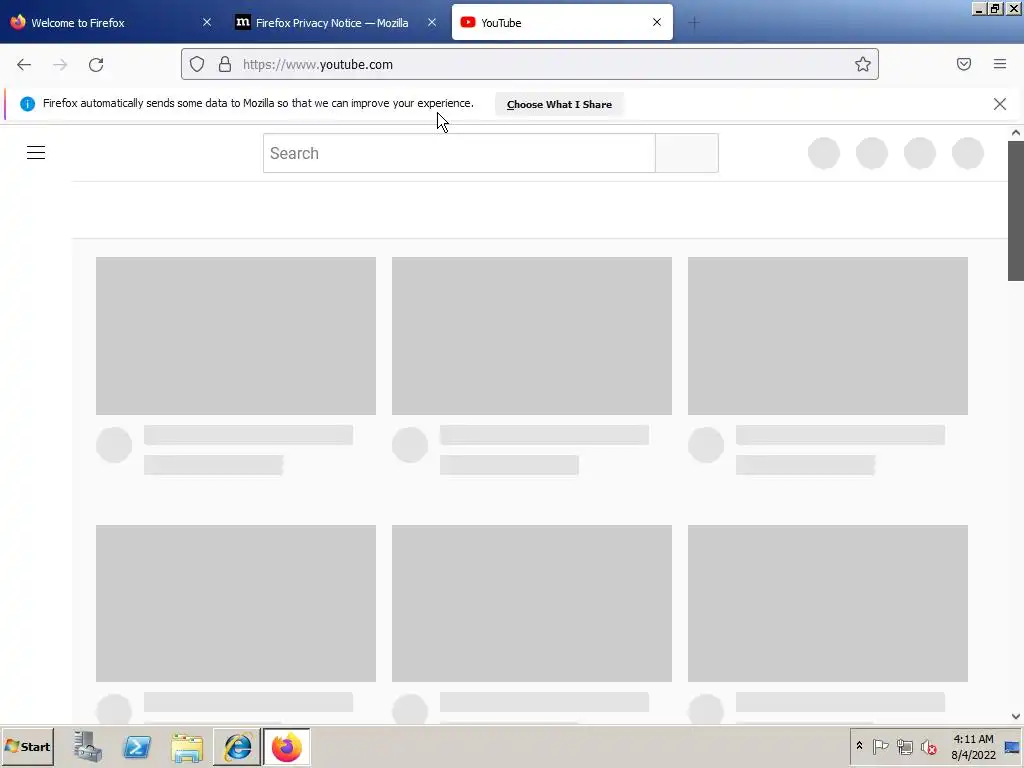Open YouTube hamburger guide menu
Screen dimensions: 1024x768
(36, 153)
